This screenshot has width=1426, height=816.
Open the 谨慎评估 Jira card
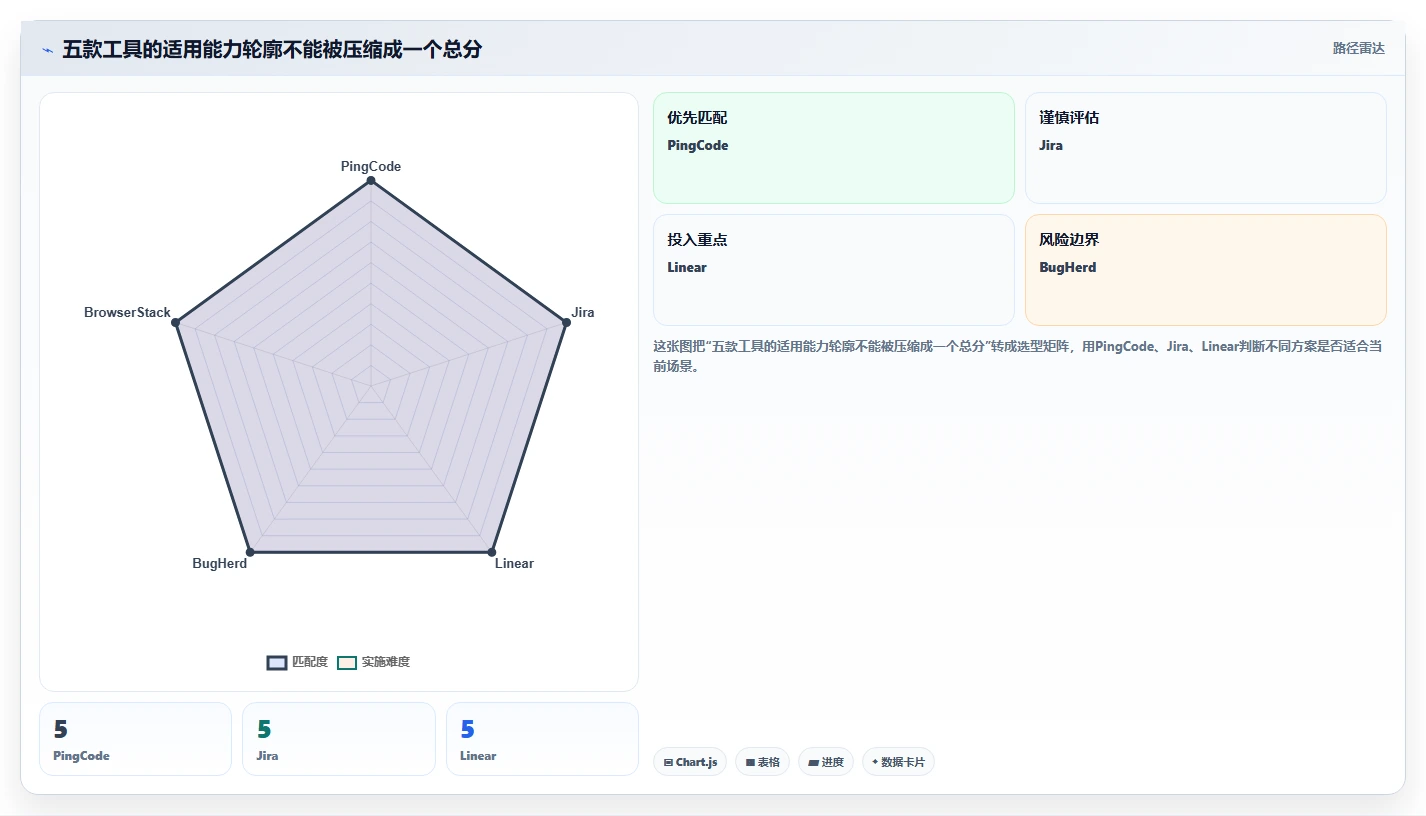pyautogui.click(x=1206, y=148)
